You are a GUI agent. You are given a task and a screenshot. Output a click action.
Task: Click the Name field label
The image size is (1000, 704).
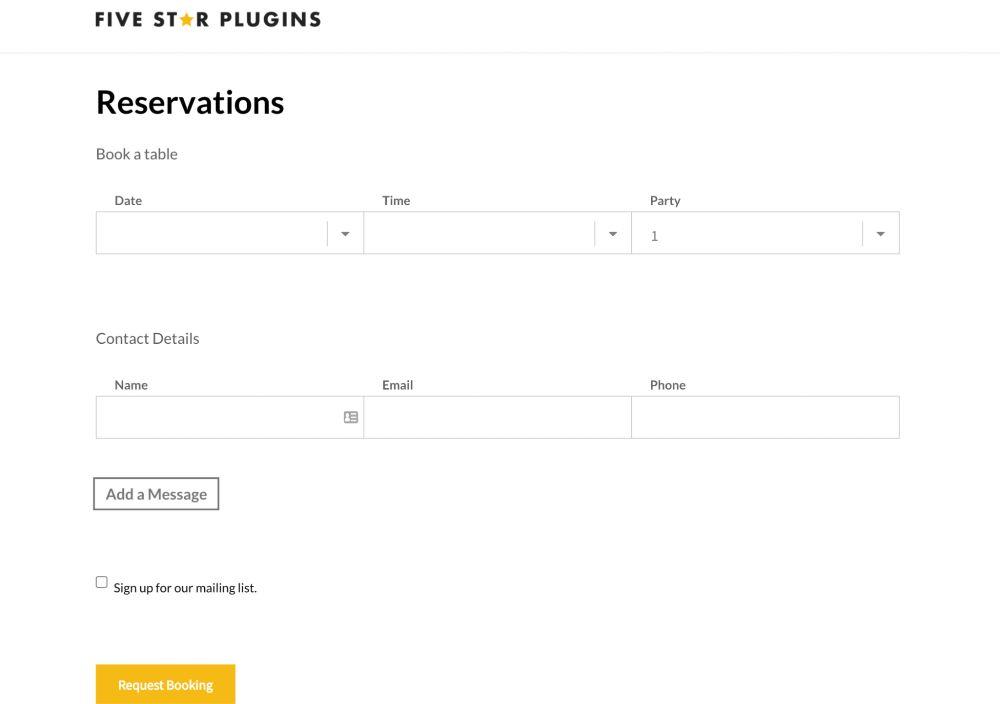tap(131, 385)
